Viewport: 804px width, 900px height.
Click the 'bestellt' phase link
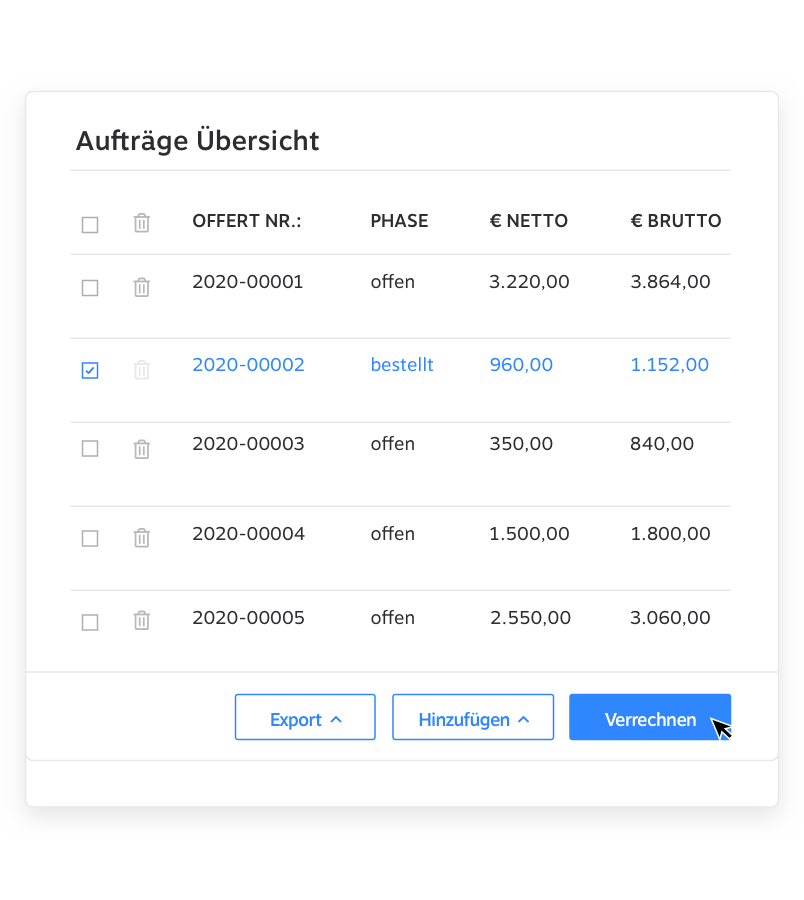tap(402, 365)
